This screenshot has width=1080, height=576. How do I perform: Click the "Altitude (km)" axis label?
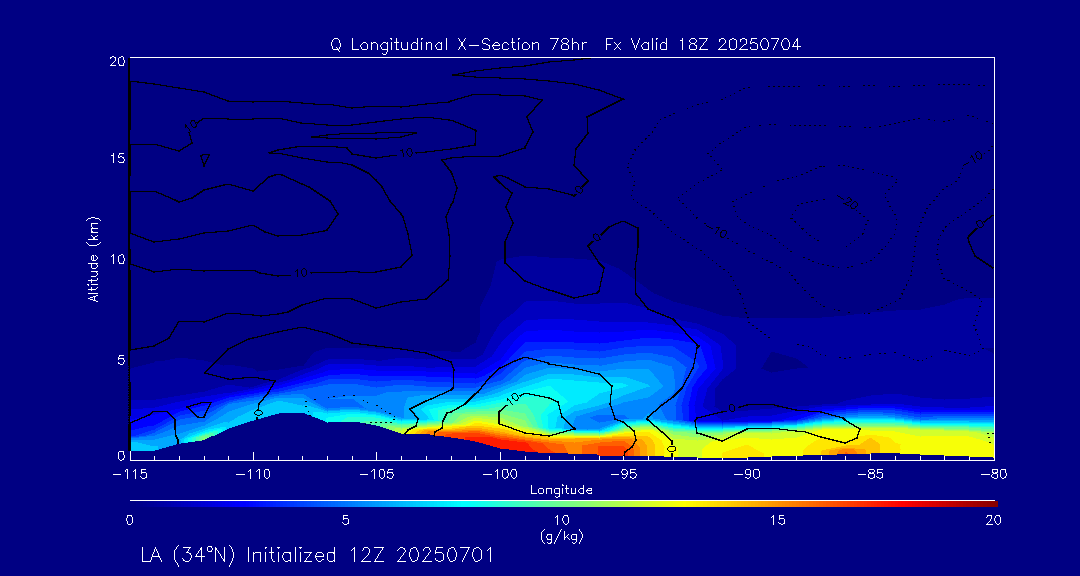(94, 258)
